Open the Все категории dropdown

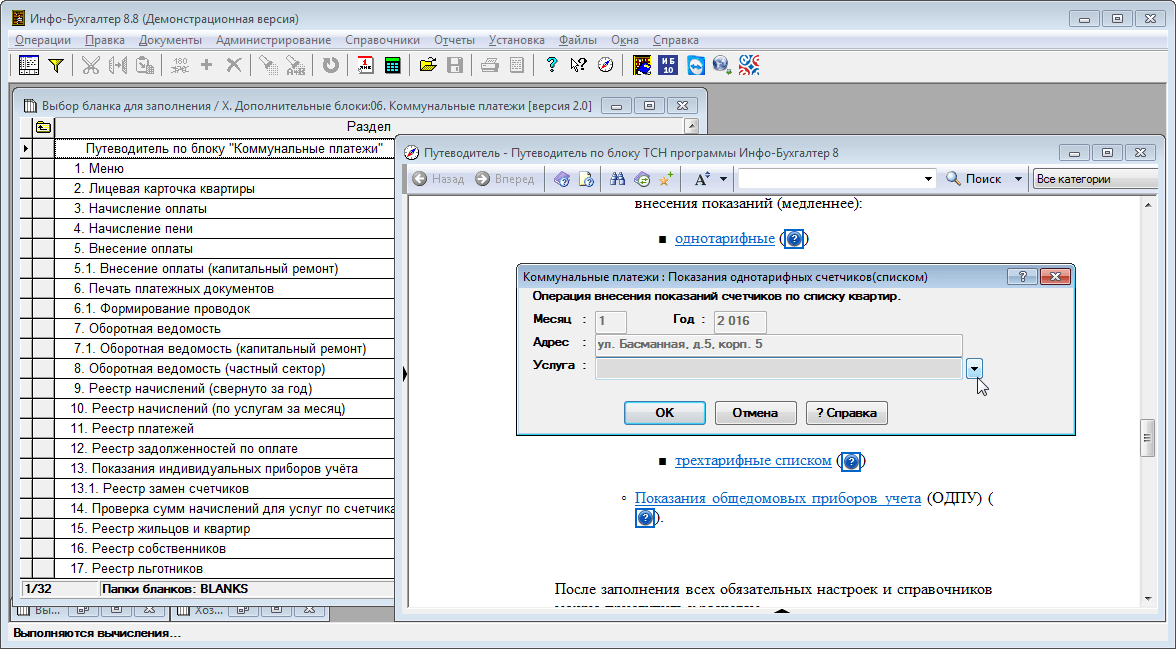[x=1096, y=179]
